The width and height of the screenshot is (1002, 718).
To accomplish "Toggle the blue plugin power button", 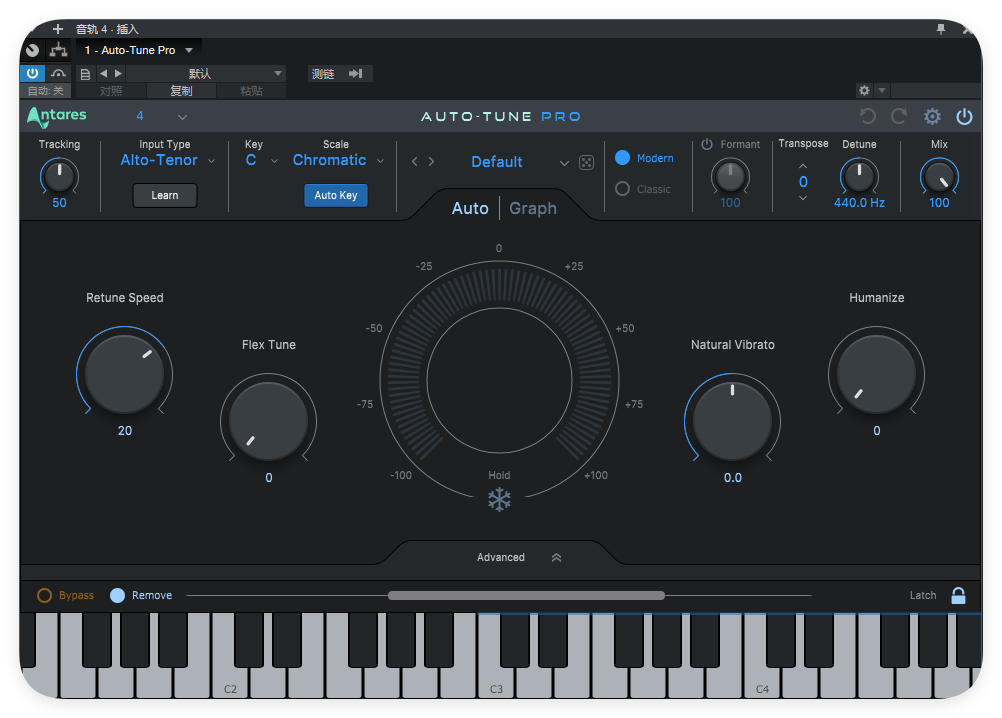I will point(33,73).
